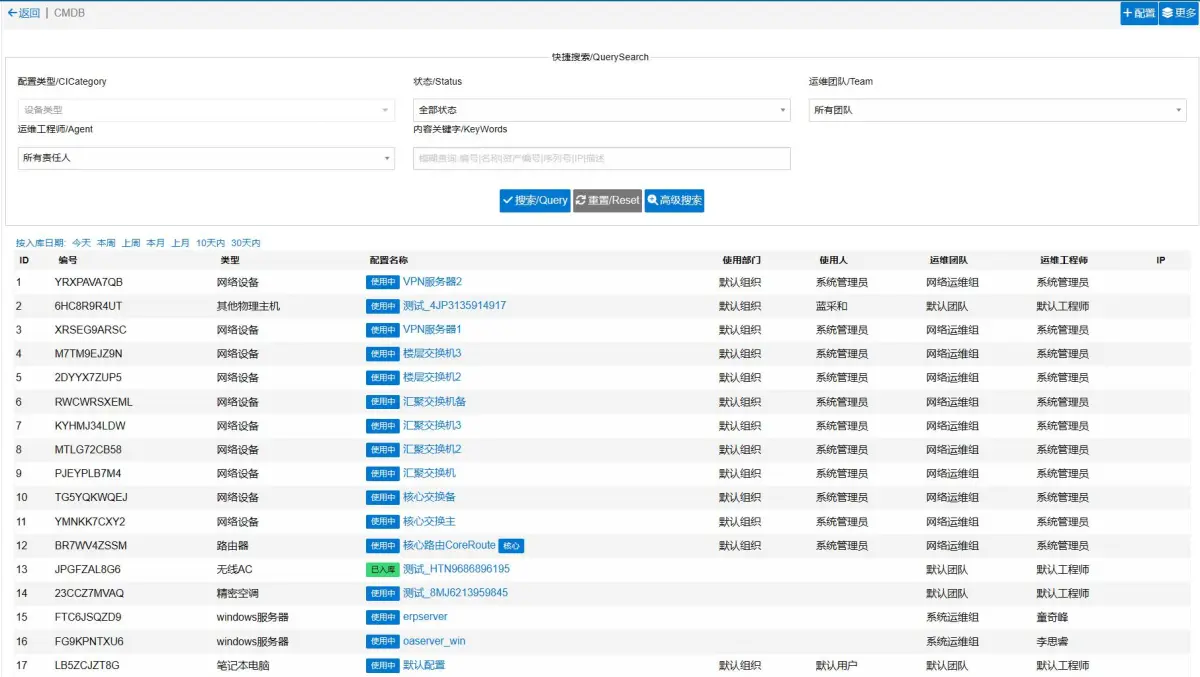The height and width of the screenshot is (677, 1200).
Task: Click CMDB breadcrumb text
Action: point(69,13)
